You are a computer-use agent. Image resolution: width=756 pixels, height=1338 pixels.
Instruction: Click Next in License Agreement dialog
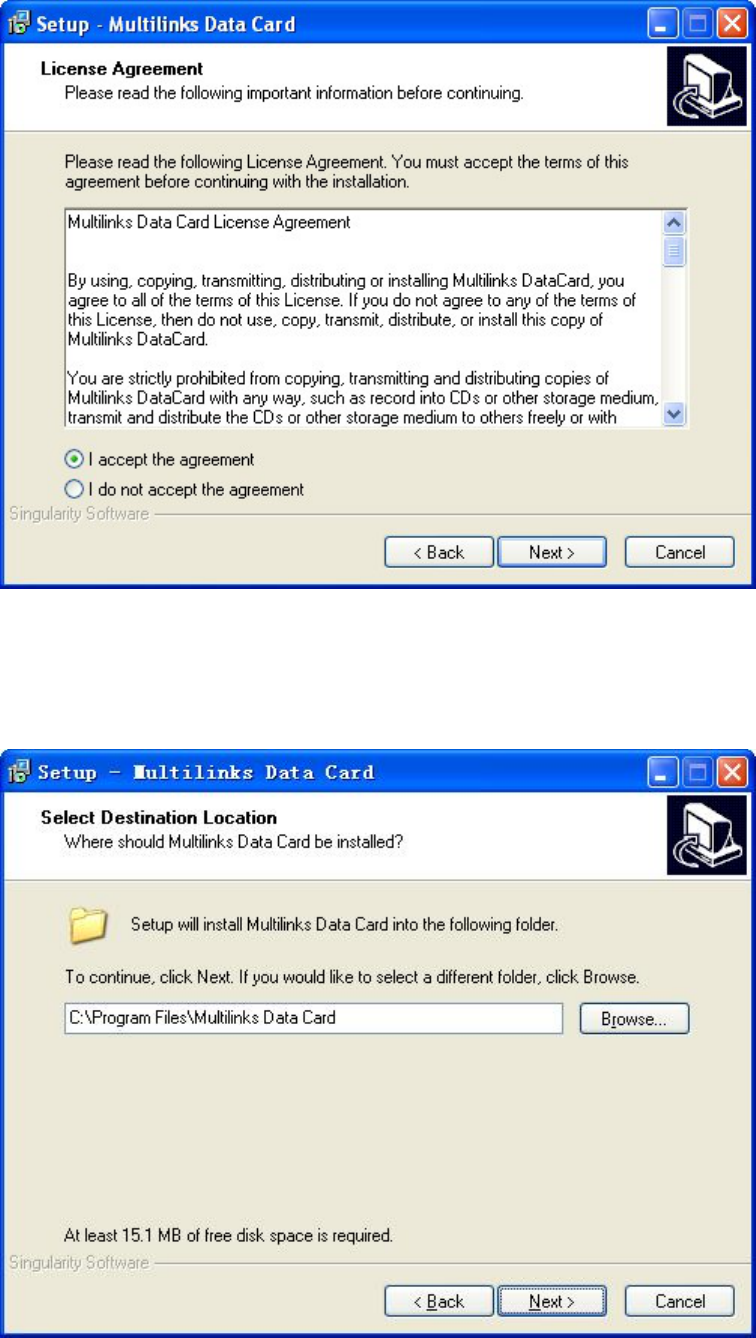click(552, 552)
